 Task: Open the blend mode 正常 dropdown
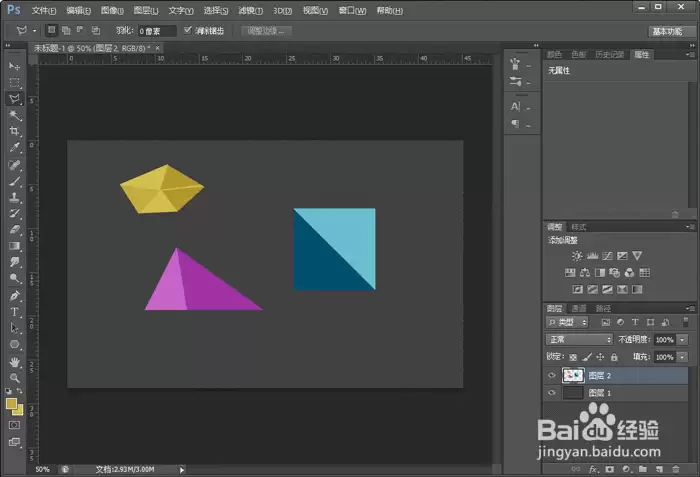pyautogui.click(x=579, y=339)
